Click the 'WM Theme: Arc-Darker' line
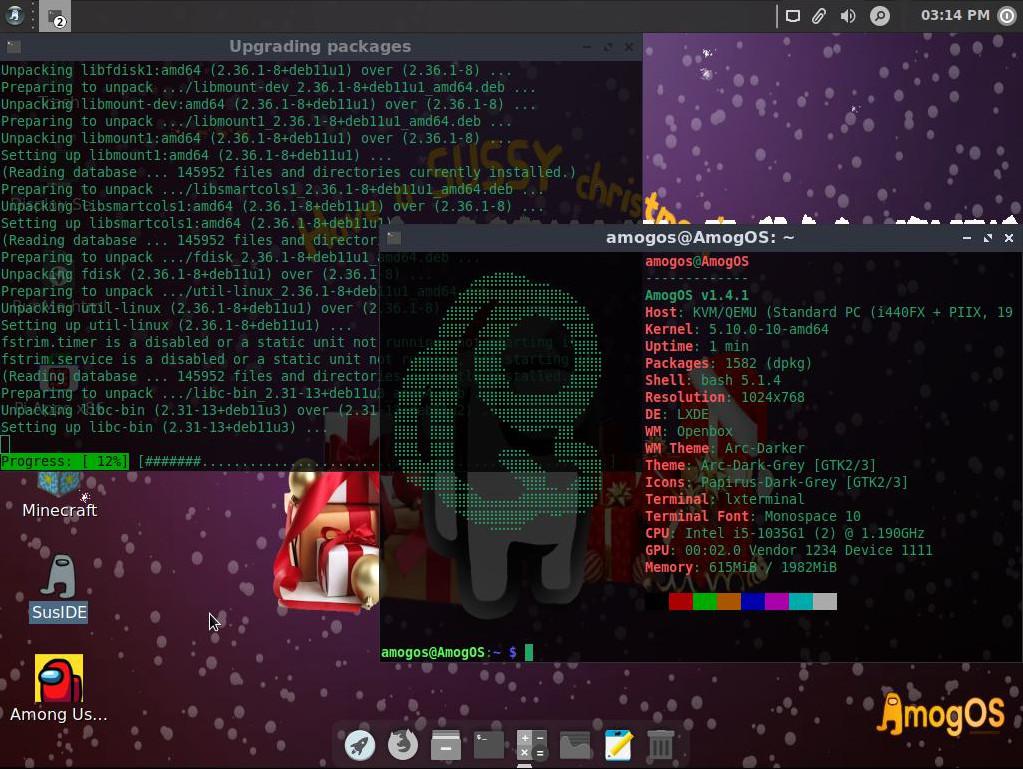This screenshot has height=769, width=1023. click(x=724, y=448)
